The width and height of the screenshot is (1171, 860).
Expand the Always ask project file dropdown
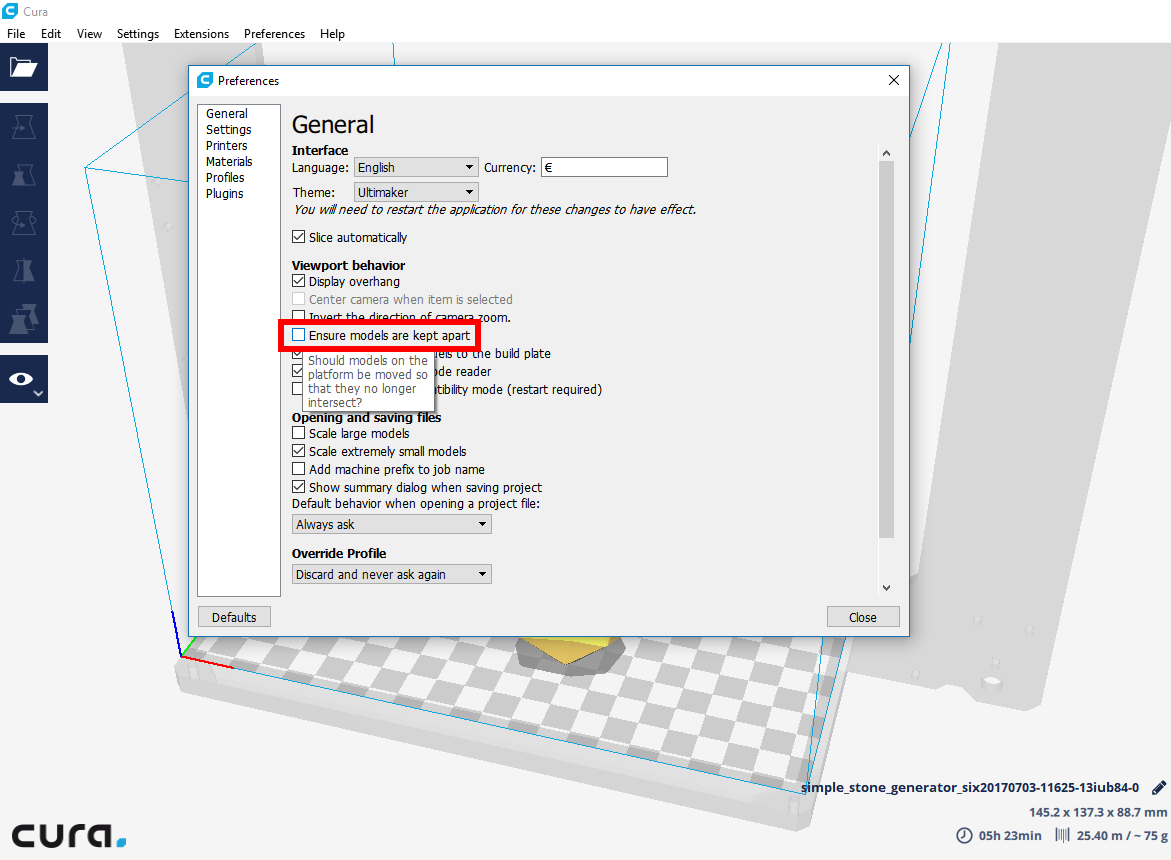pos(391,524)
